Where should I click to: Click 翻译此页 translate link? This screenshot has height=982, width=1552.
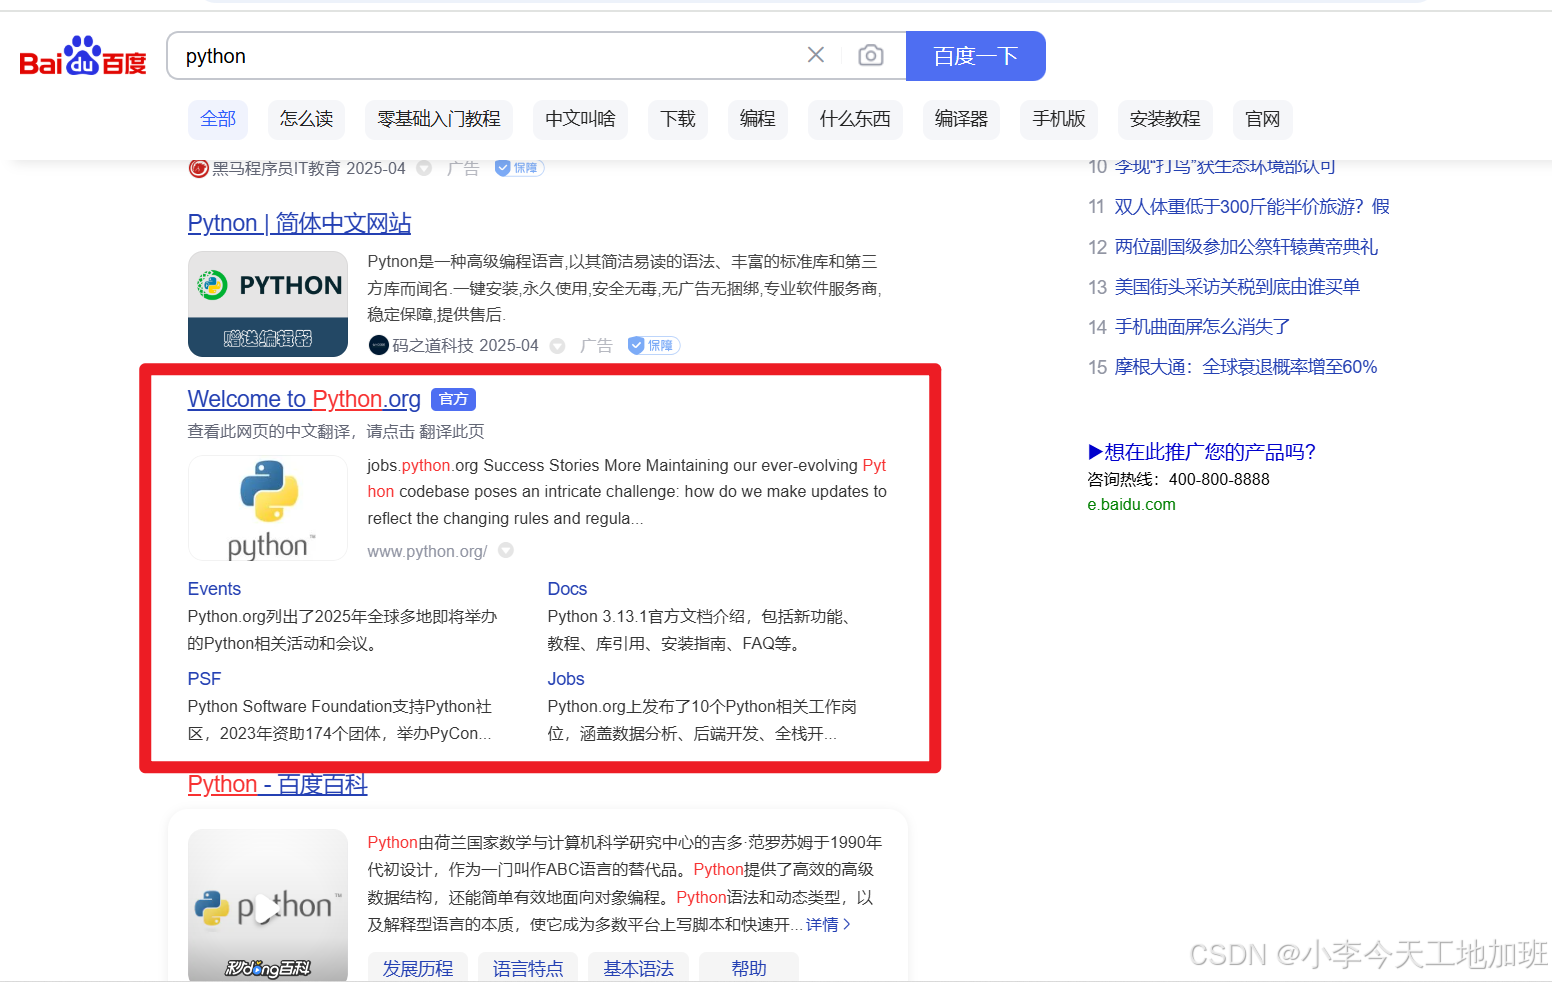(x=452, y=431)
